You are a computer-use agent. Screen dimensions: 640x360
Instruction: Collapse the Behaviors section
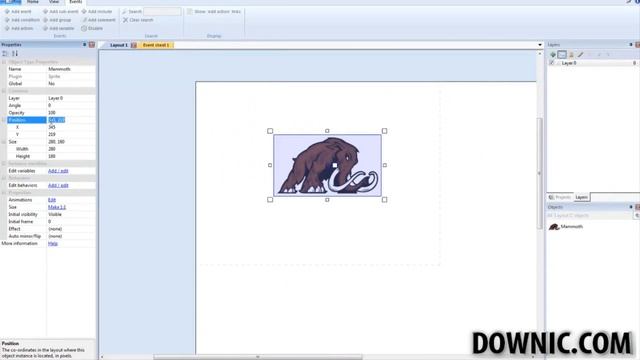(4, 178)
